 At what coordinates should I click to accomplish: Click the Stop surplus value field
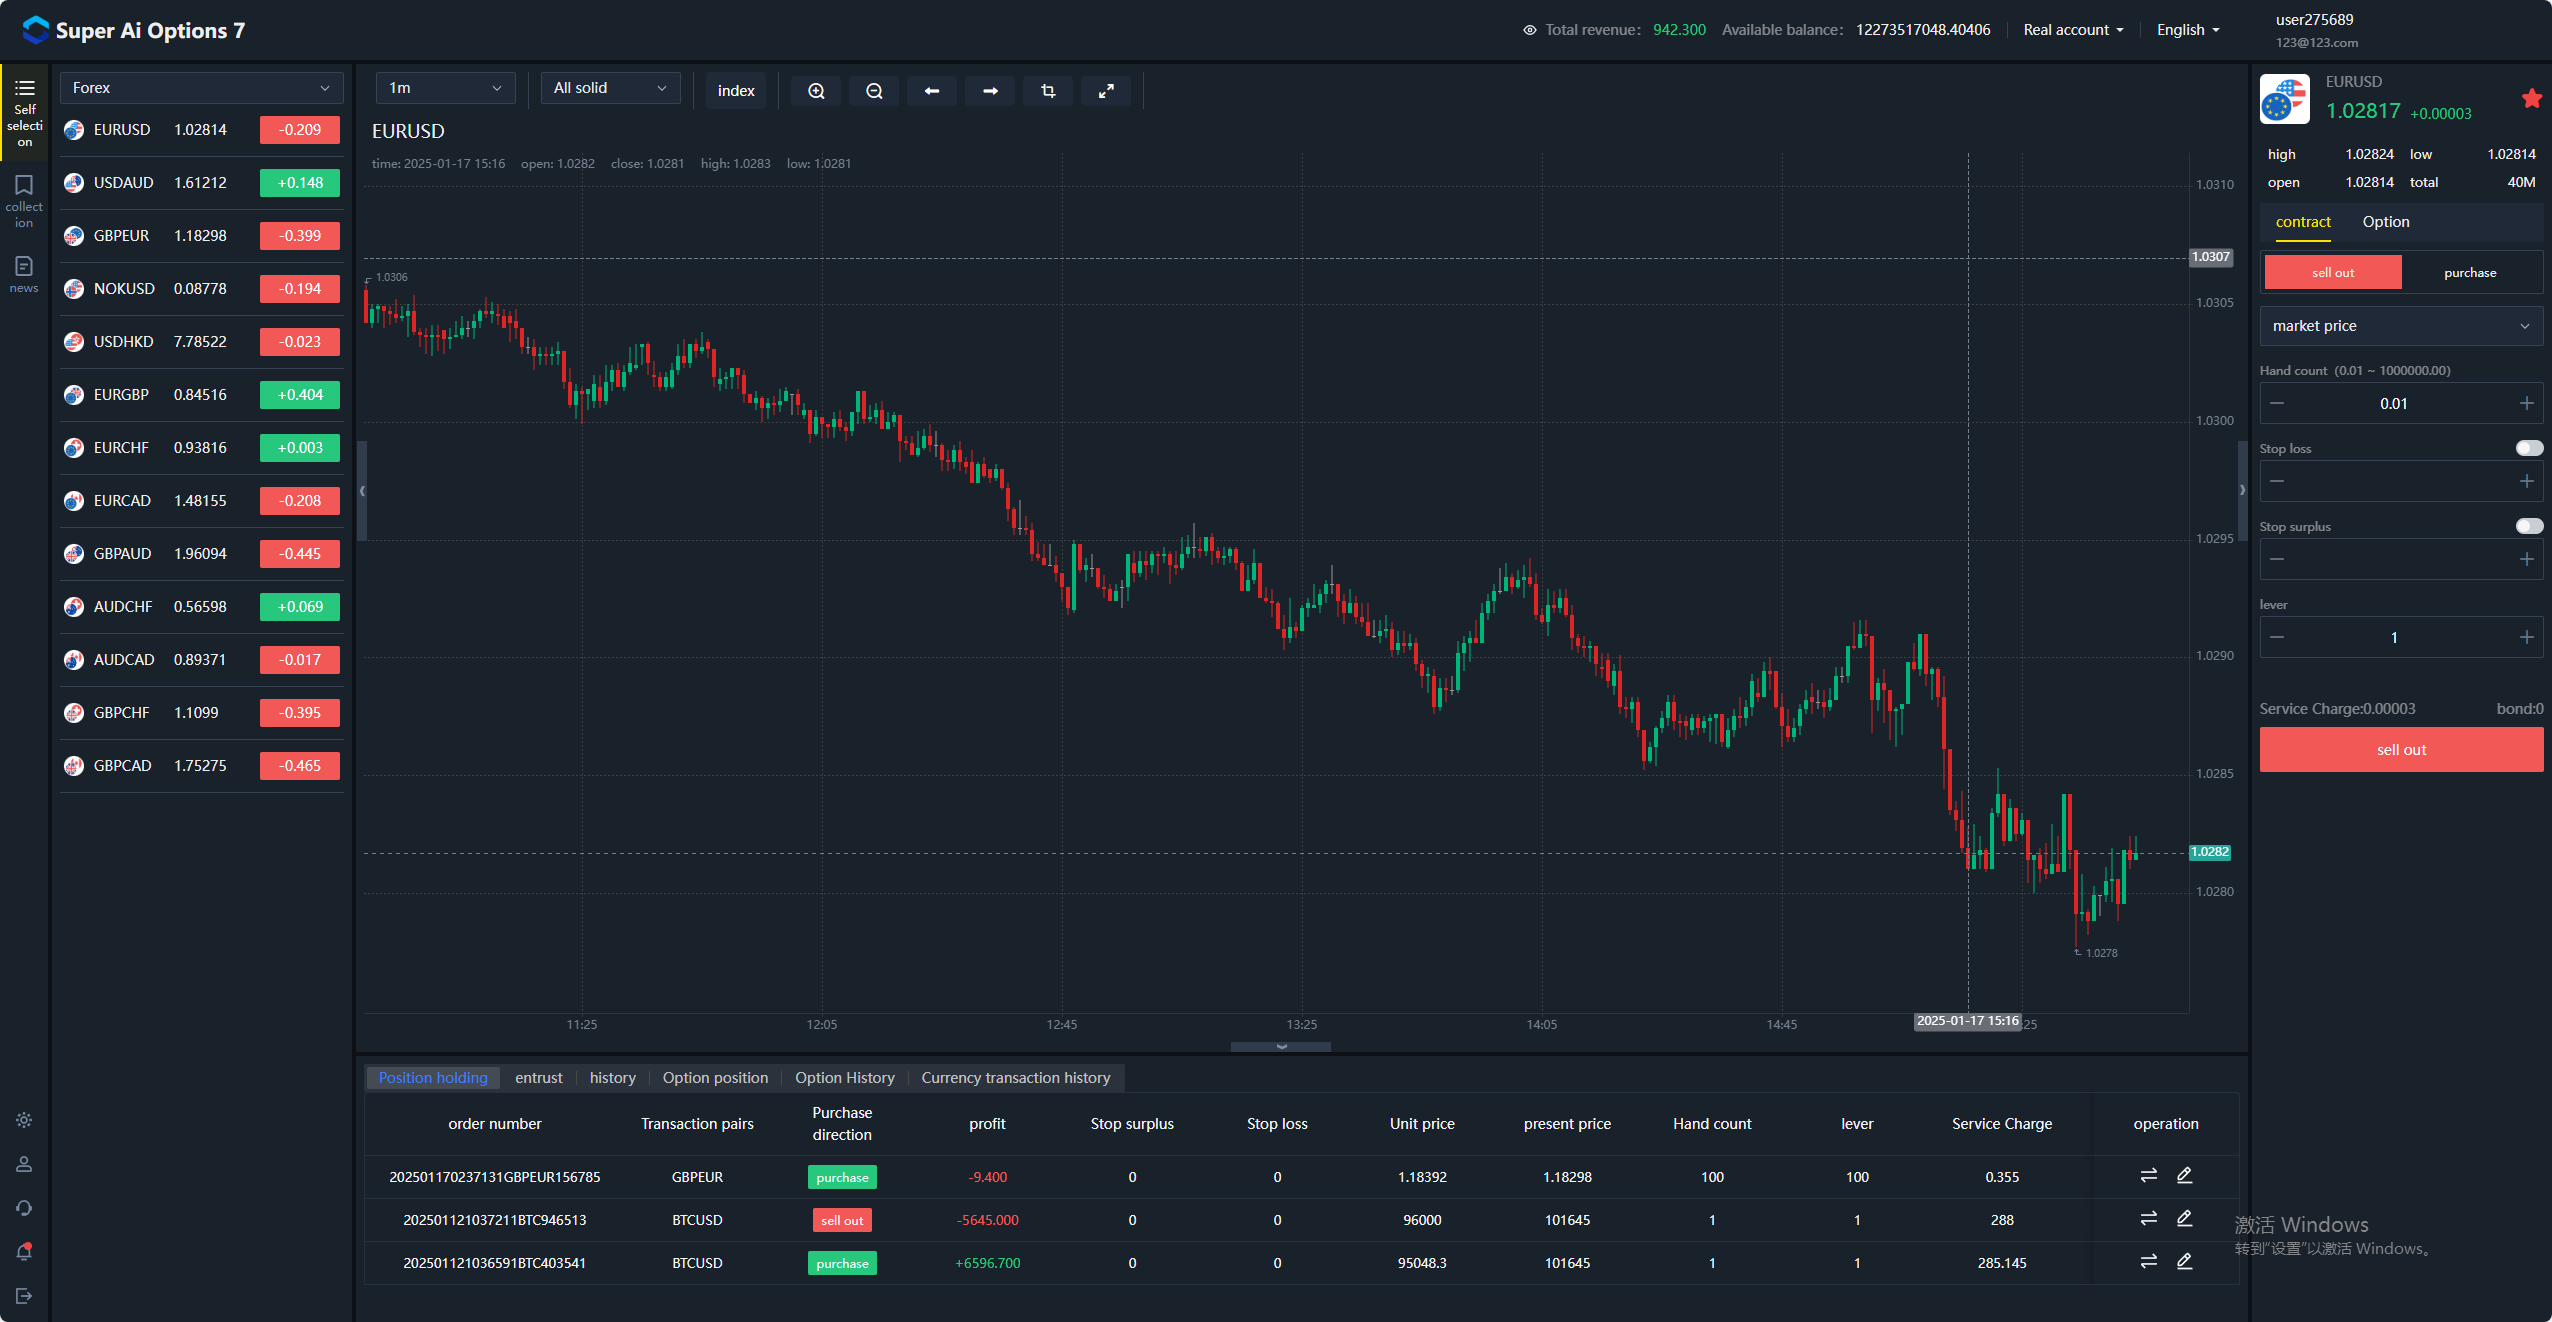(x=2401, y=559)
